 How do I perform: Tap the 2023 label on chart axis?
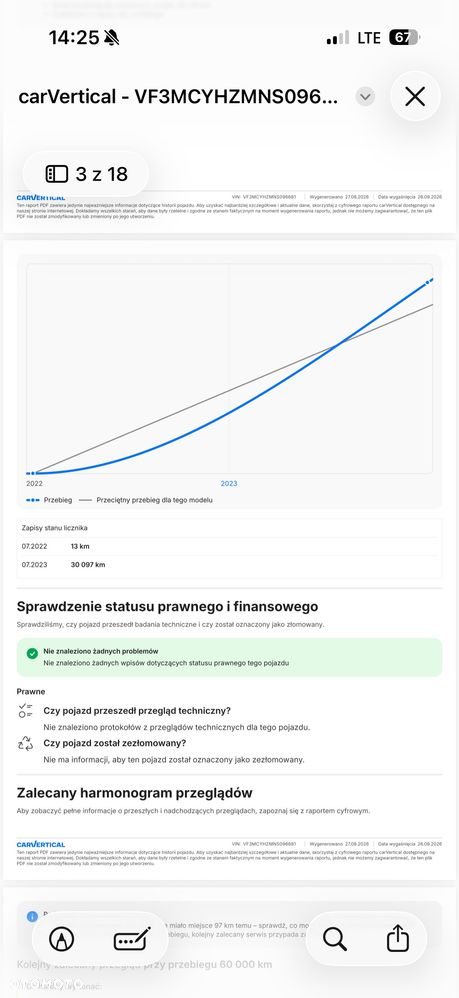click(x=229, y=484)
